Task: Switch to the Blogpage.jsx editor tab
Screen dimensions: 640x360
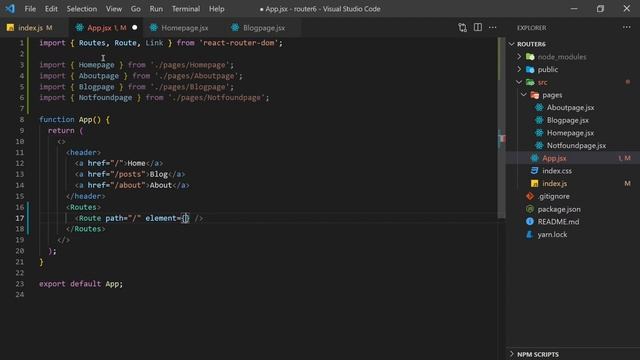Action: tap(262, 28)
